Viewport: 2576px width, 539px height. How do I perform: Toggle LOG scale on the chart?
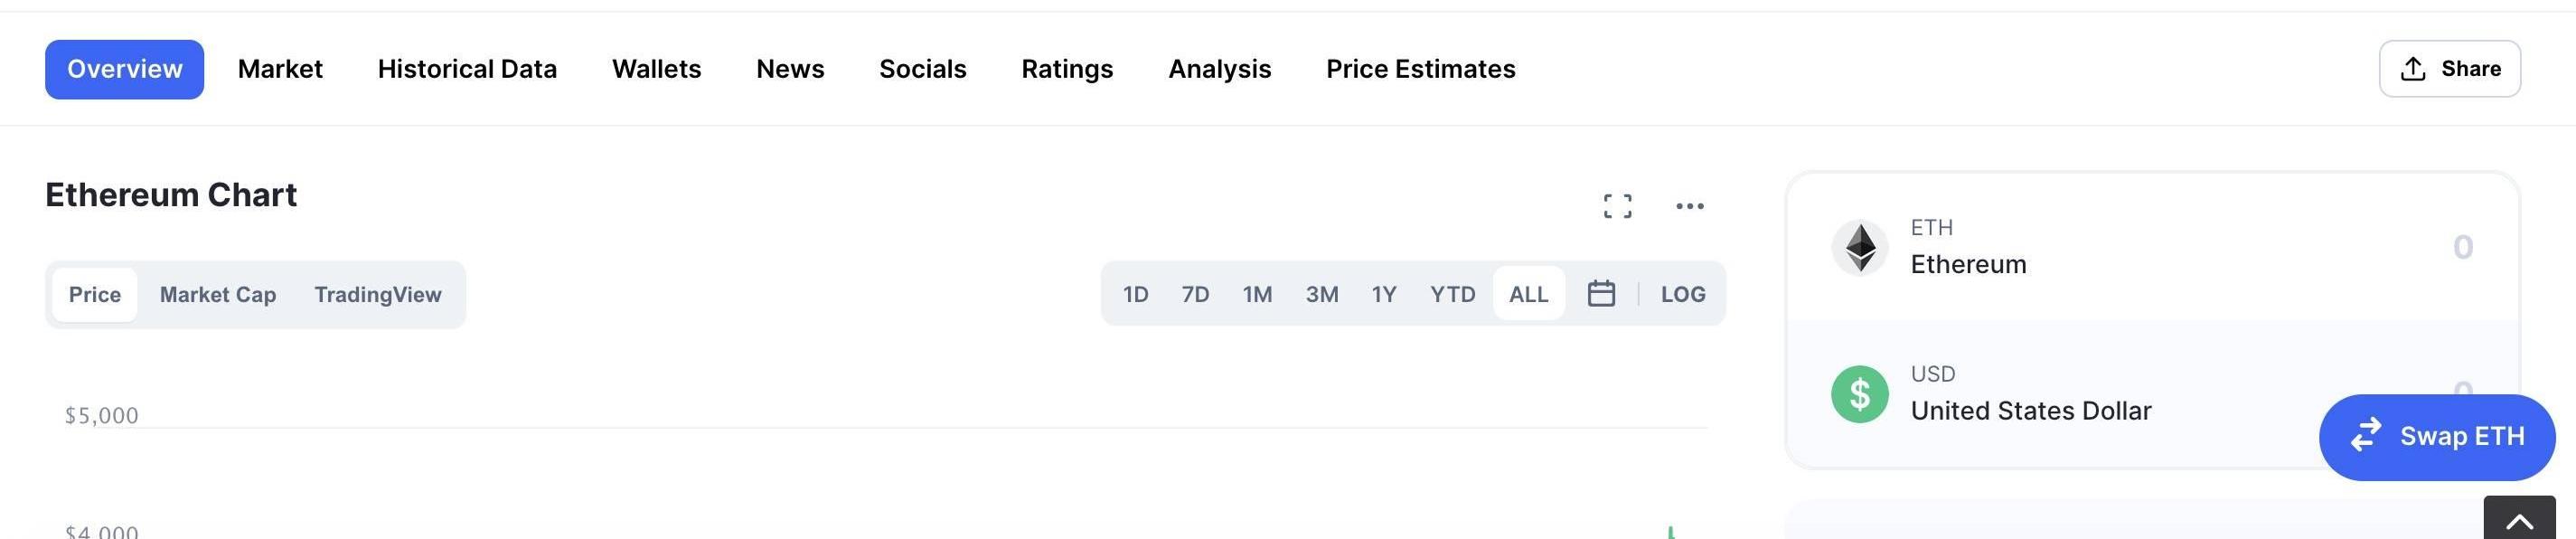[1683, 294]
